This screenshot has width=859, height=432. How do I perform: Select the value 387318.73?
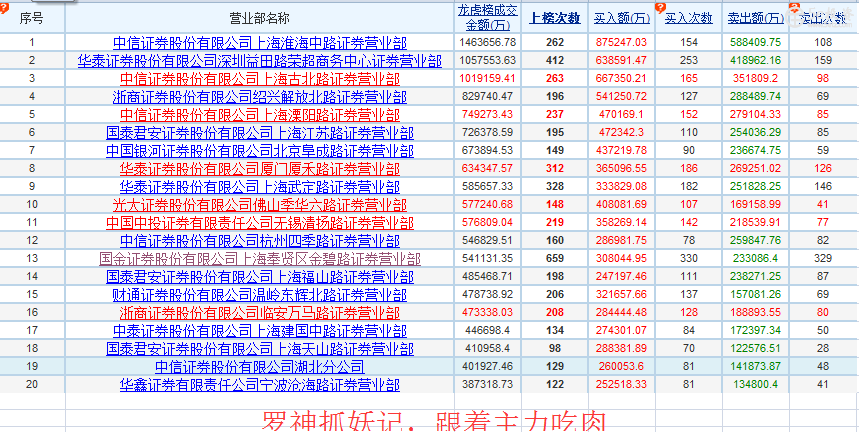point(488,385)
